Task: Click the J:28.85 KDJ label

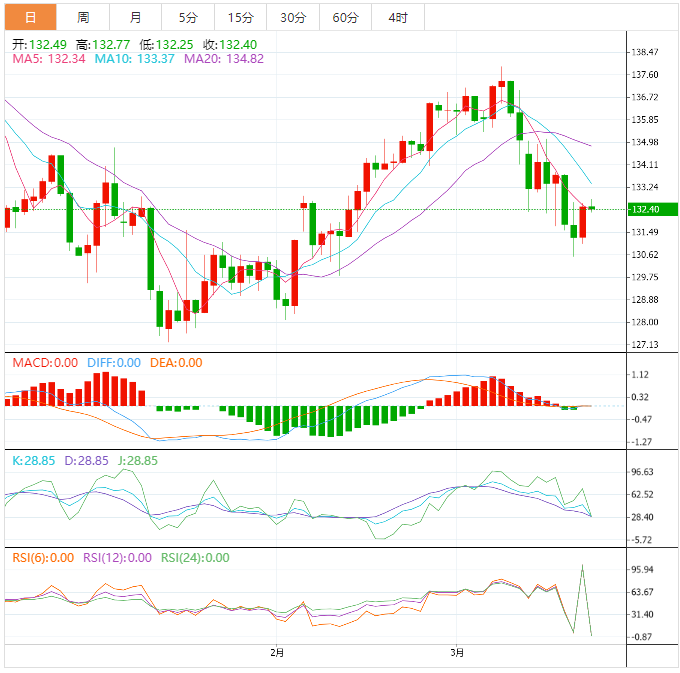Action: pos(138,461)
